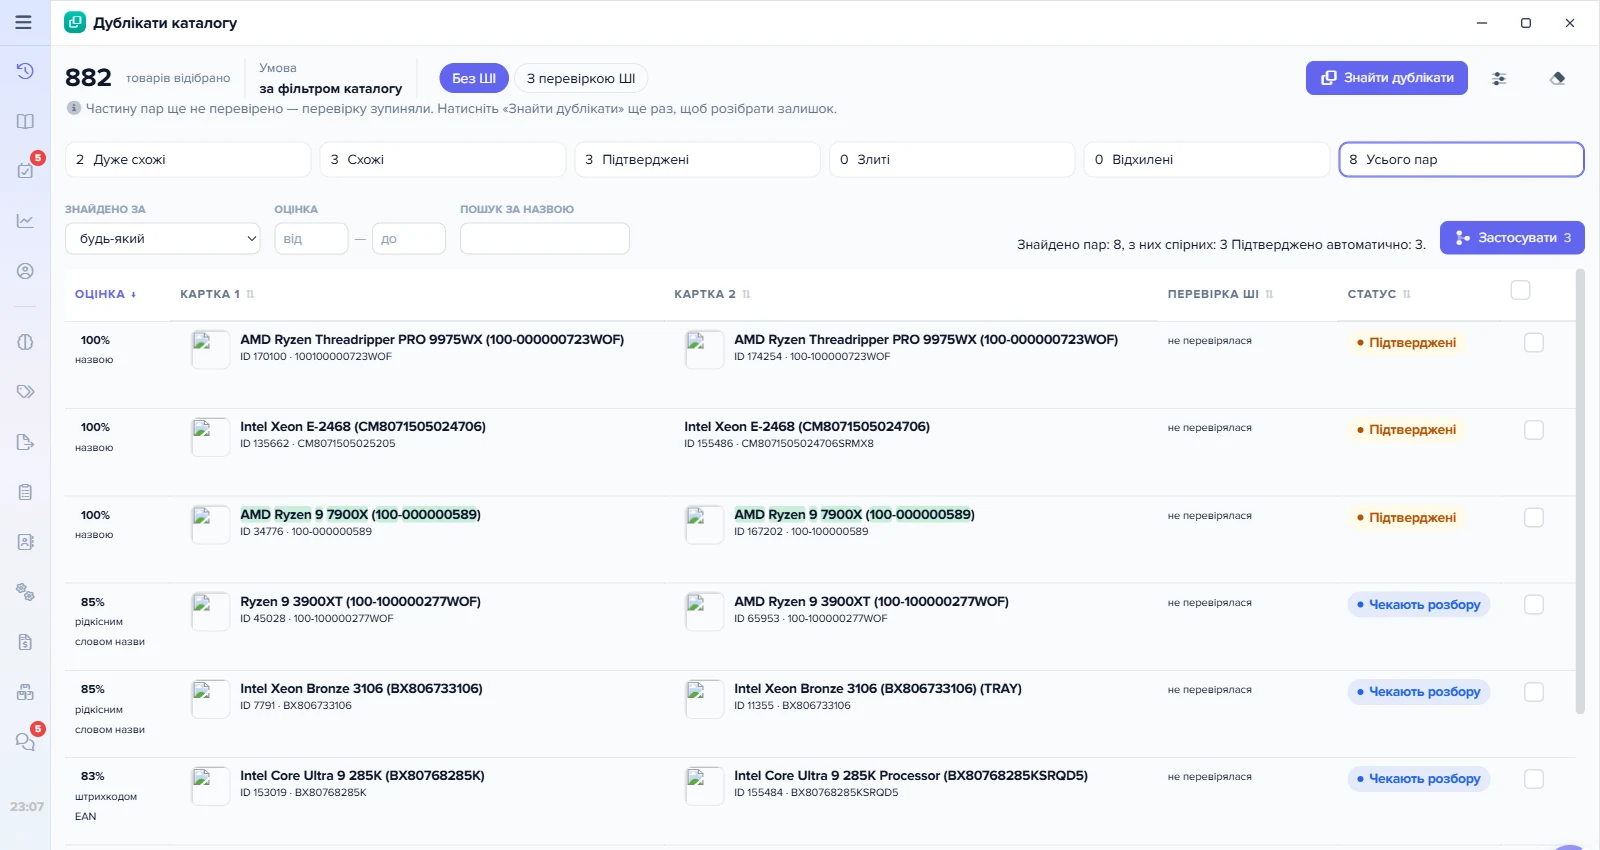The width and height of the screenshot is (1600, 850).
Task: Switch to 'Без ШІ' mode
Action: click(x=474, y=78)
